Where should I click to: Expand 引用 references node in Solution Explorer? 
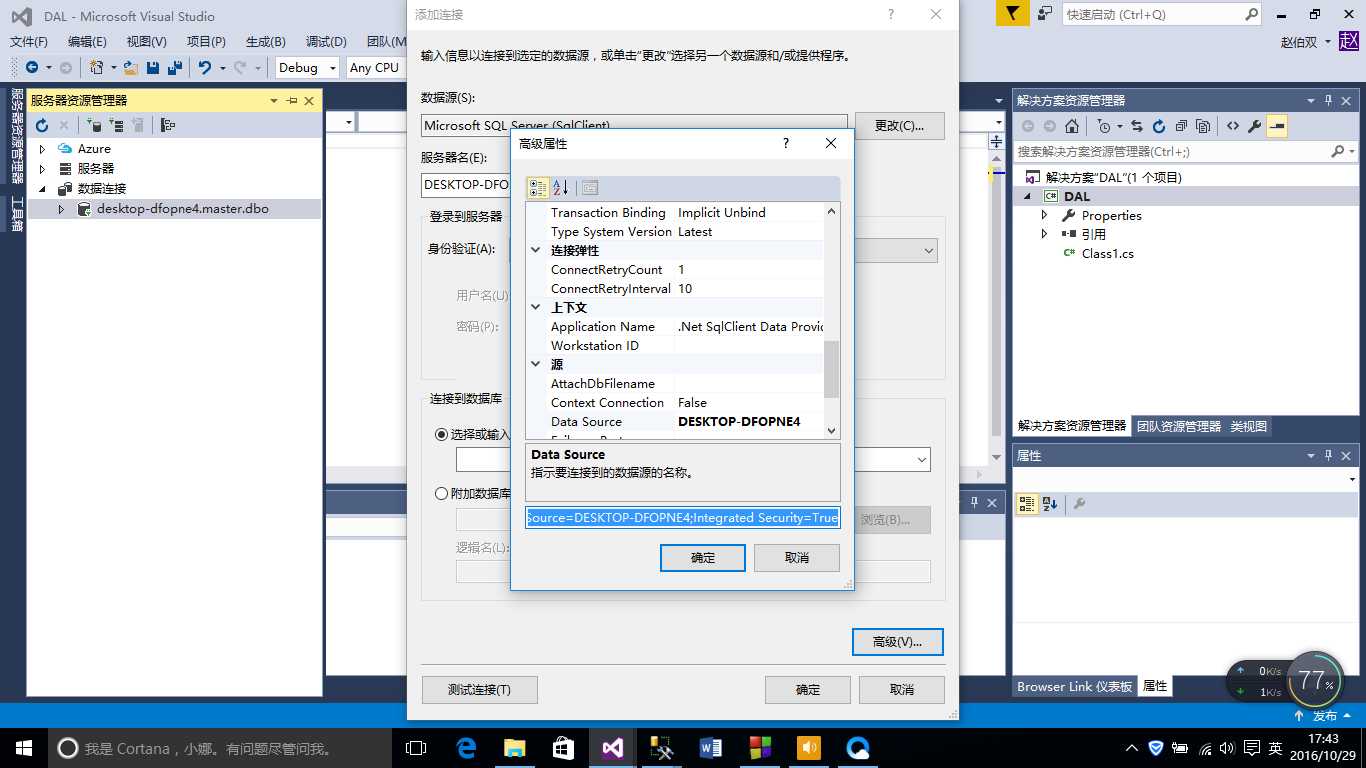[x=1045, y=234]
